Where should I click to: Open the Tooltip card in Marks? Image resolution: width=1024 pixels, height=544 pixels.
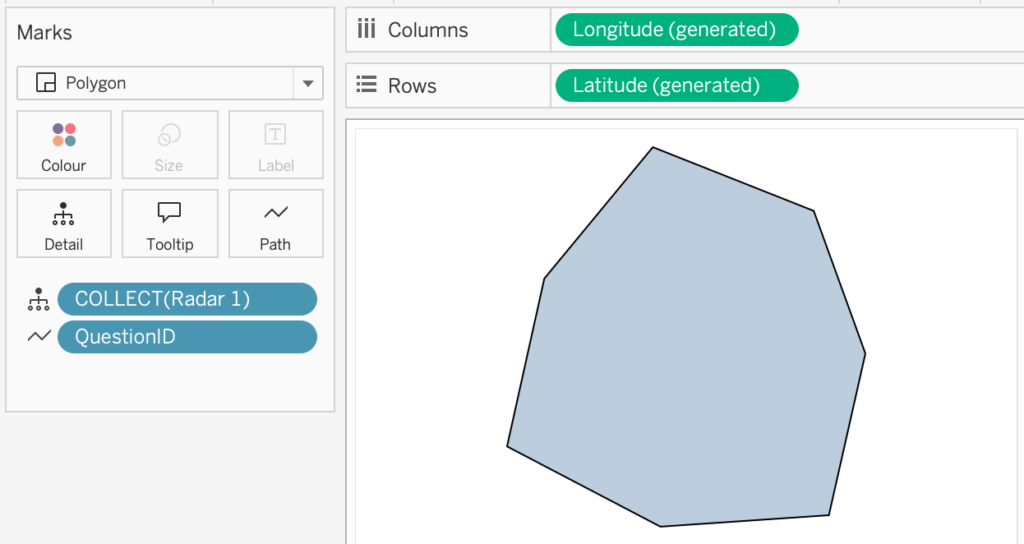[169, 226]
